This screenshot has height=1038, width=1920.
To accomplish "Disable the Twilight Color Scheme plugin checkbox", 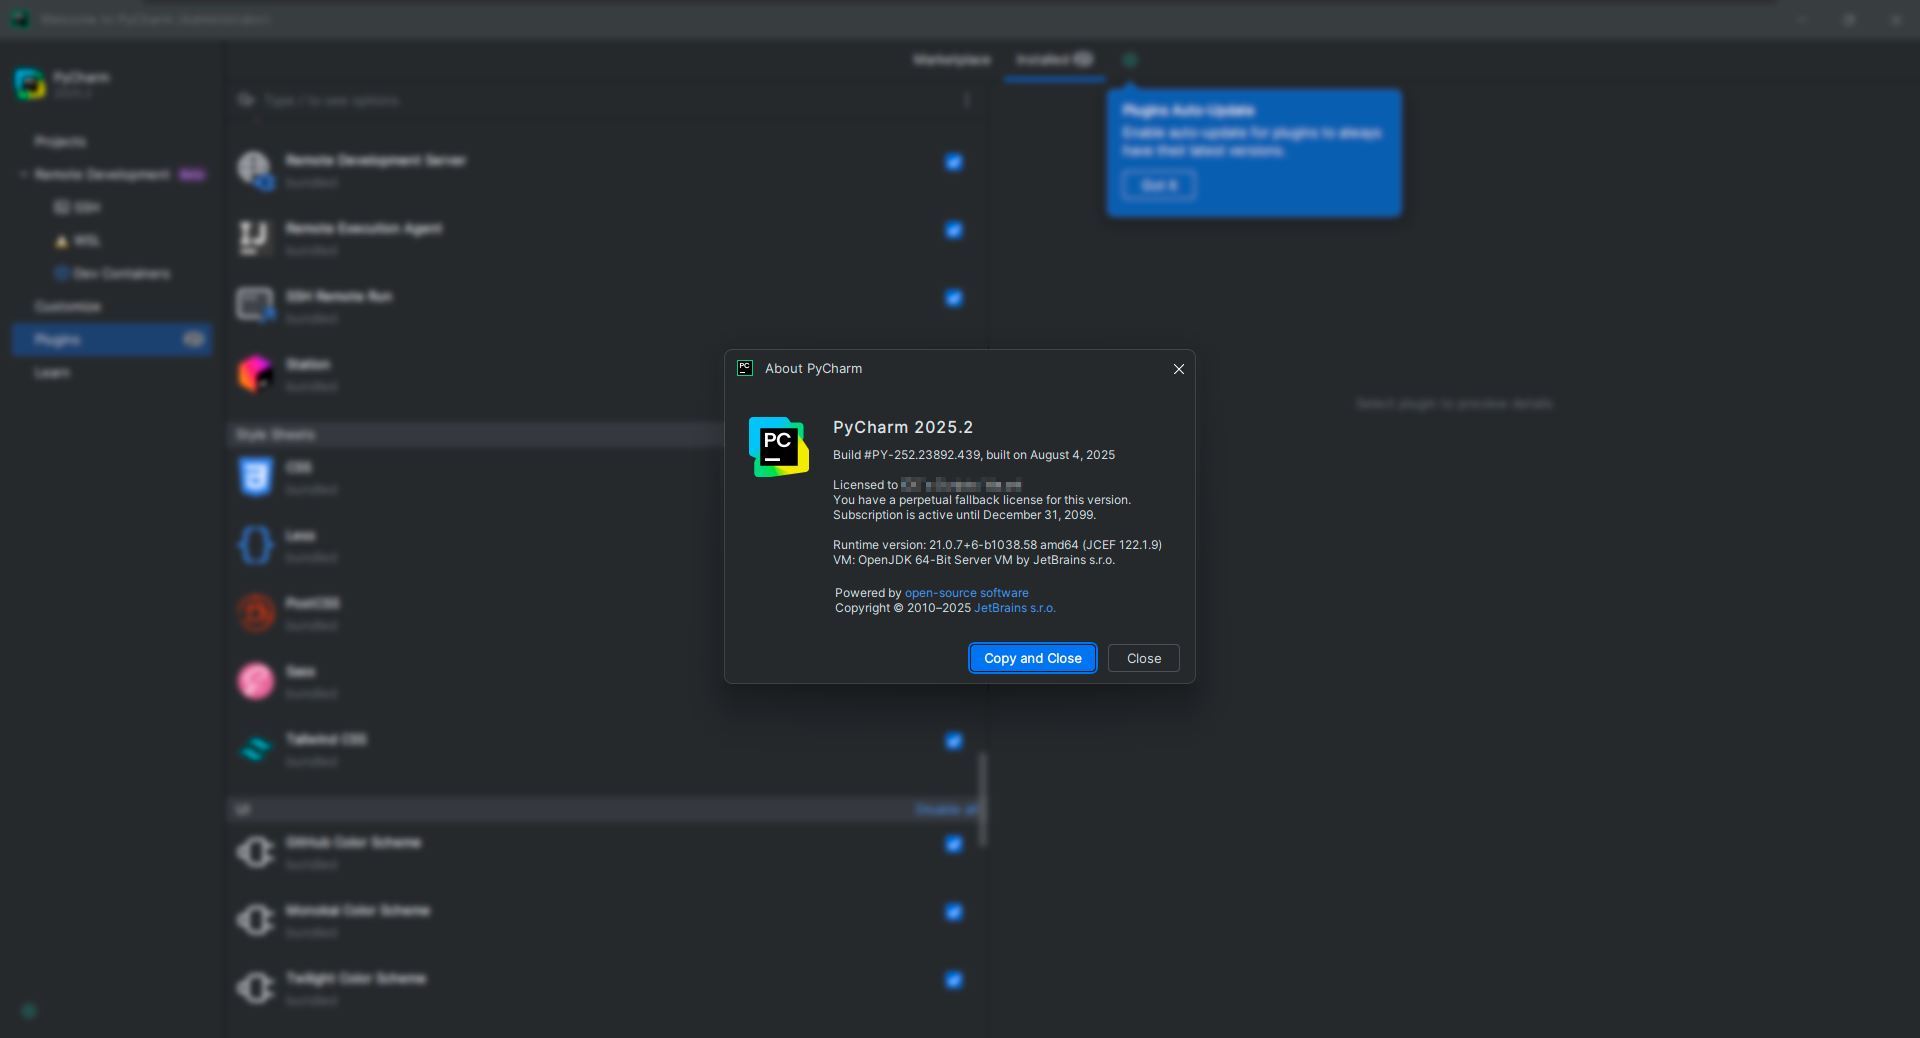I will tap(954, 980).
